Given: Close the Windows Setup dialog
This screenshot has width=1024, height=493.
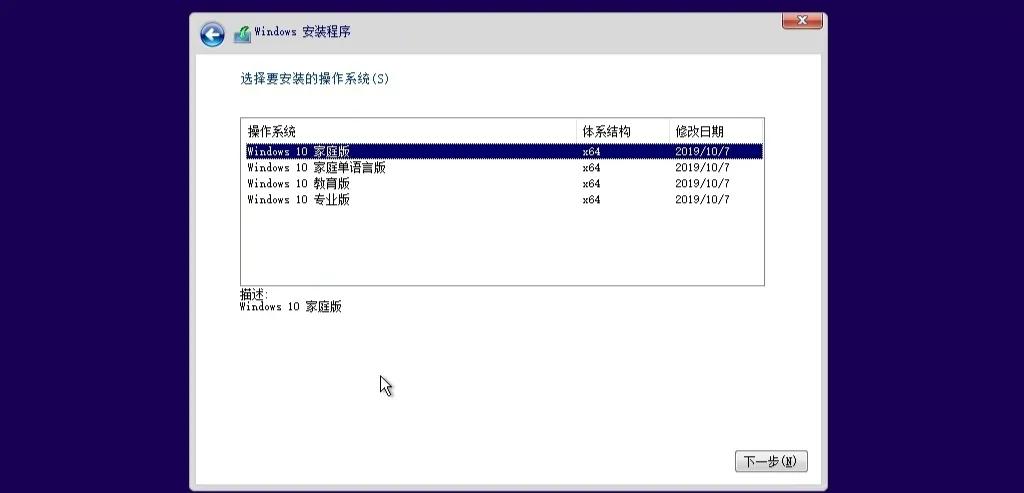Looking at the screenshot, I should pyautogui.click(x=802, y=21).
